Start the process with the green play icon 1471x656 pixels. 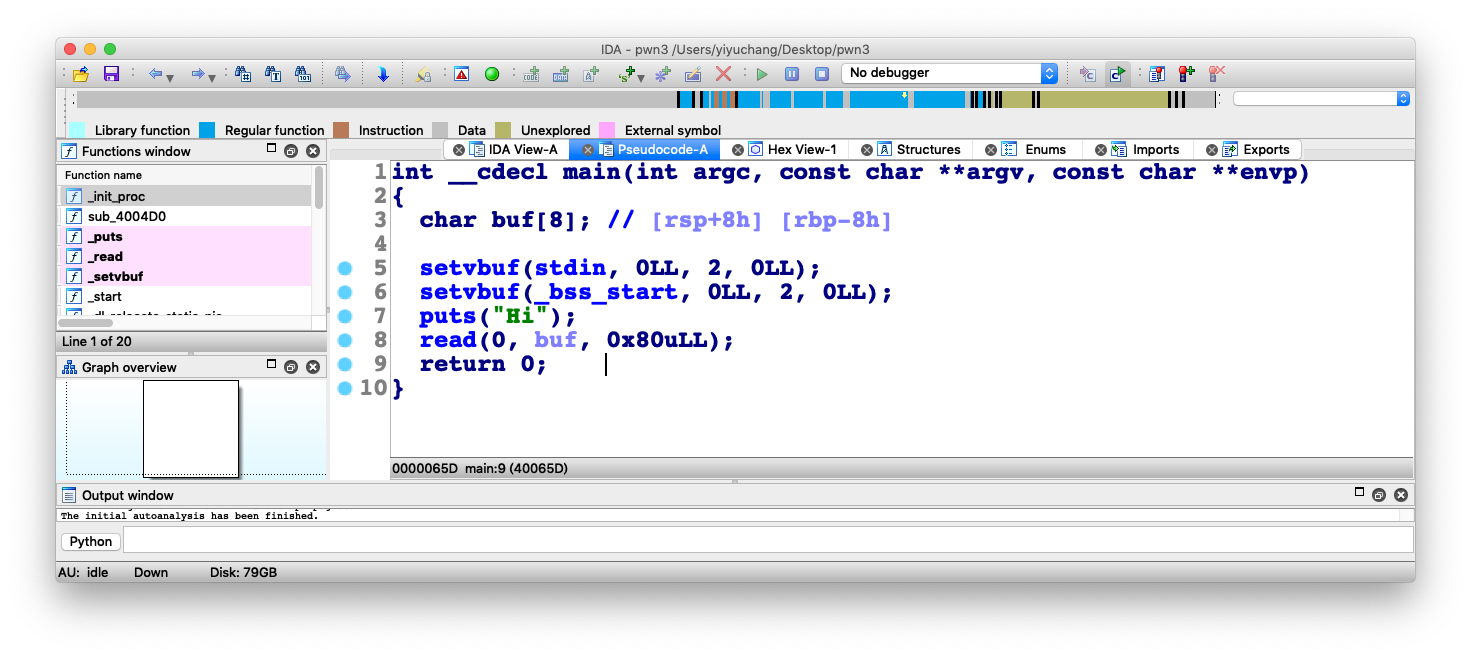coord(762,74)
